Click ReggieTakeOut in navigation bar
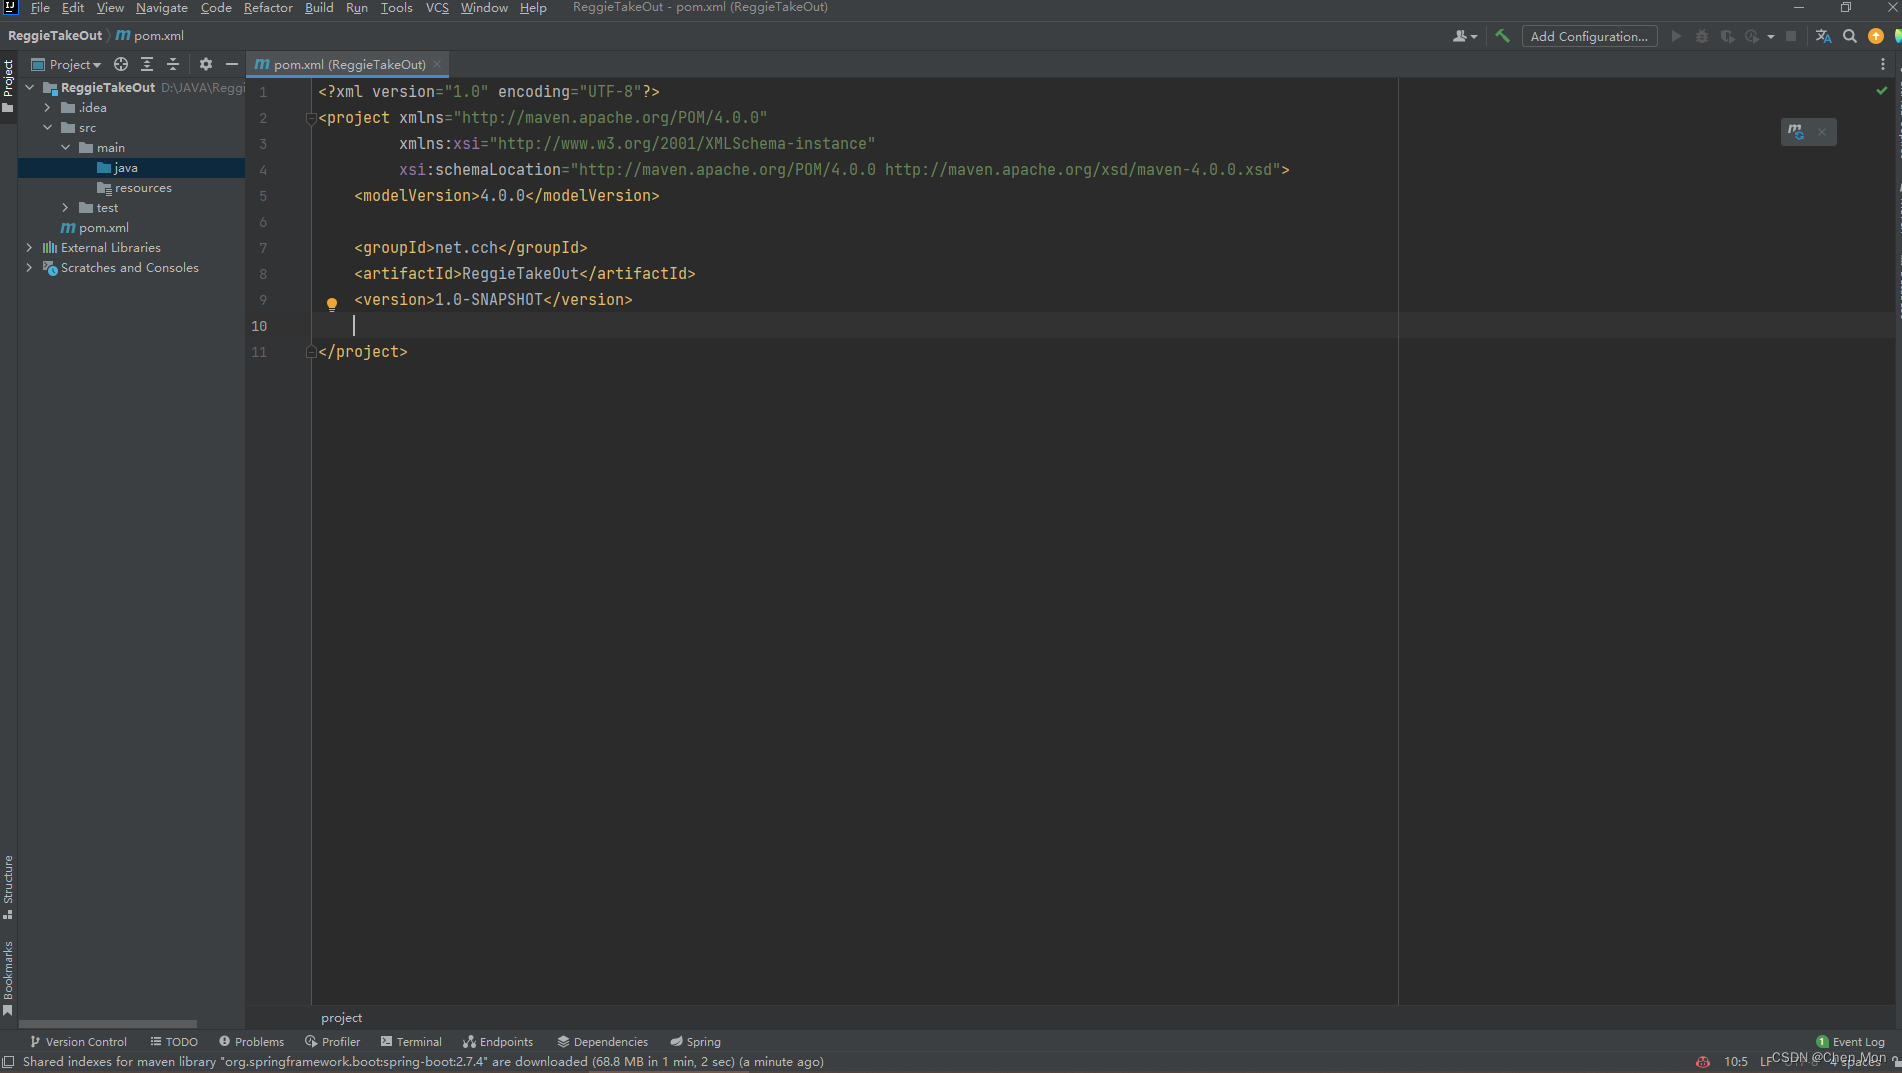Image resolution: width=1902 pixels, height=1073 pixels. [x=55, y=36]
